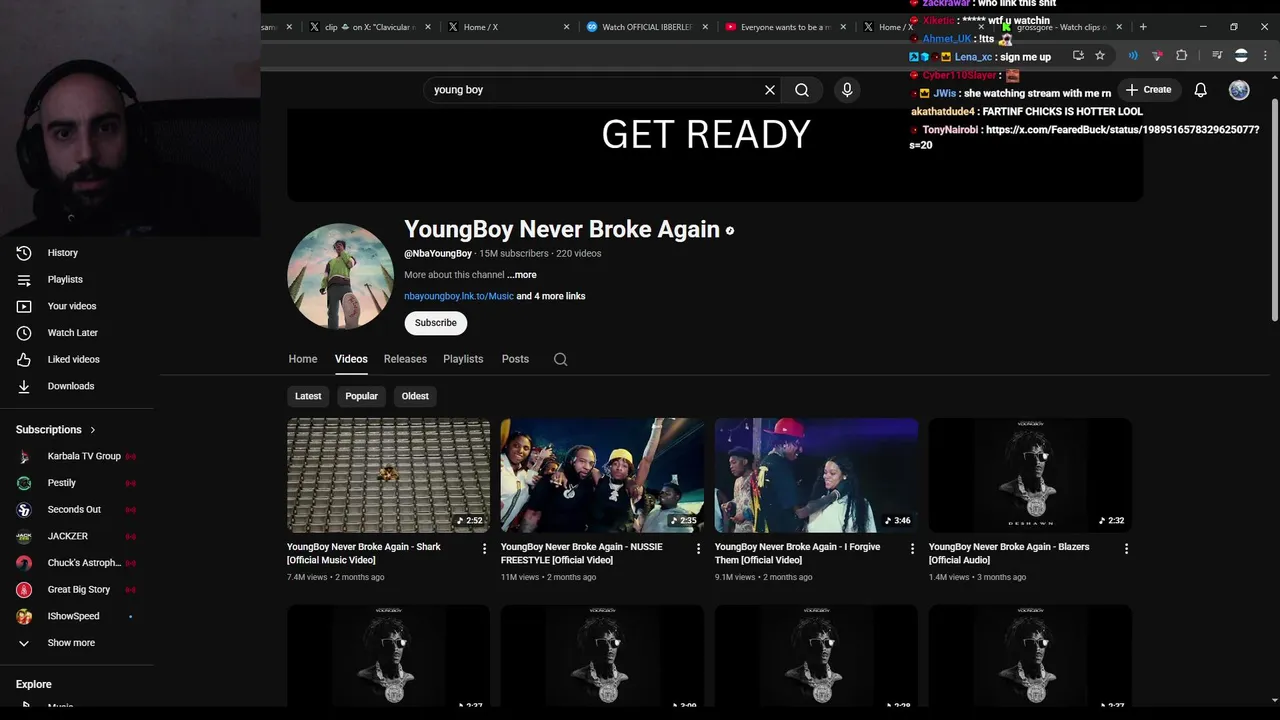Sort videos by Popular
The height and width of the screenshot is (720, 1280).
coord(361,396)
